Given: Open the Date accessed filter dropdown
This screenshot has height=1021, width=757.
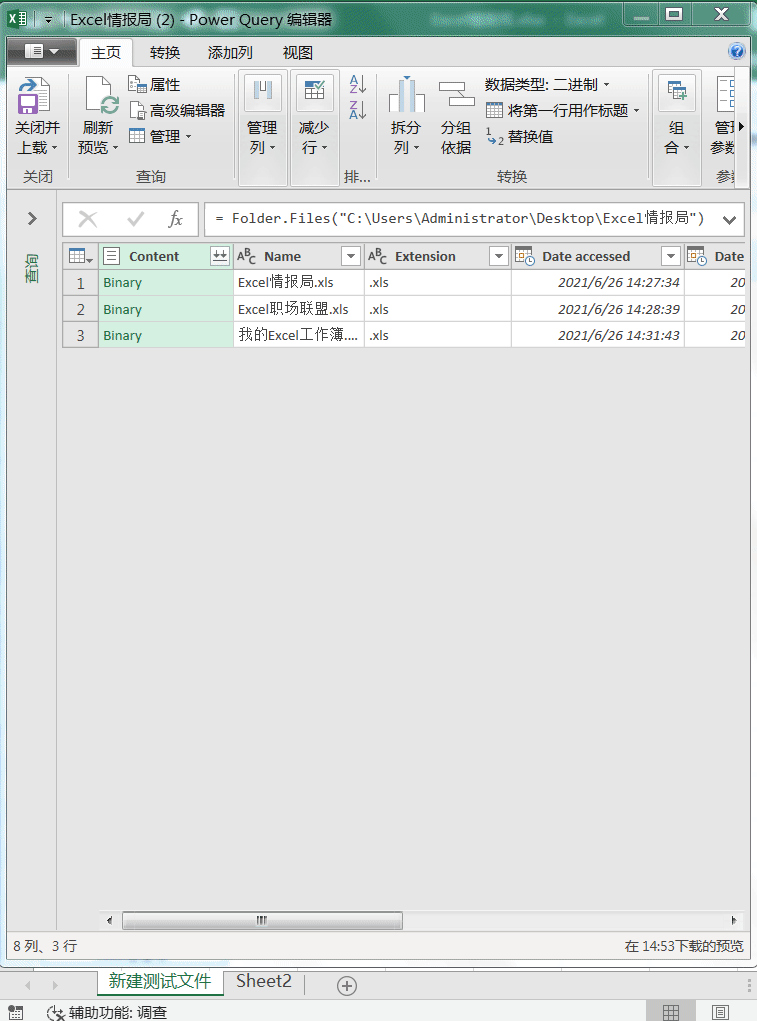Looking at the screenshot, I should (x=670, y=257).
